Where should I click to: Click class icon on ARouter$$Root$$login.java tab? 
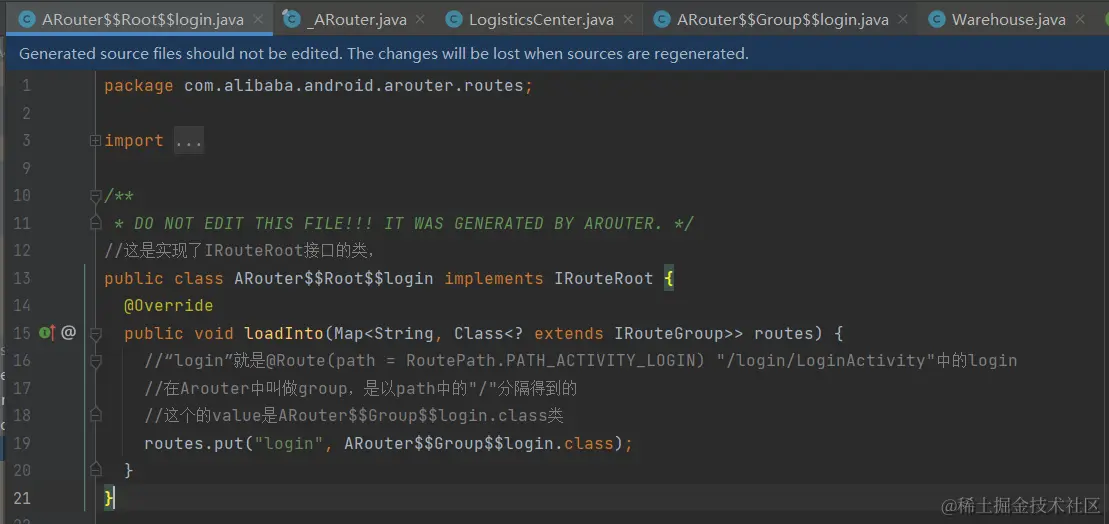click(27, 20)
